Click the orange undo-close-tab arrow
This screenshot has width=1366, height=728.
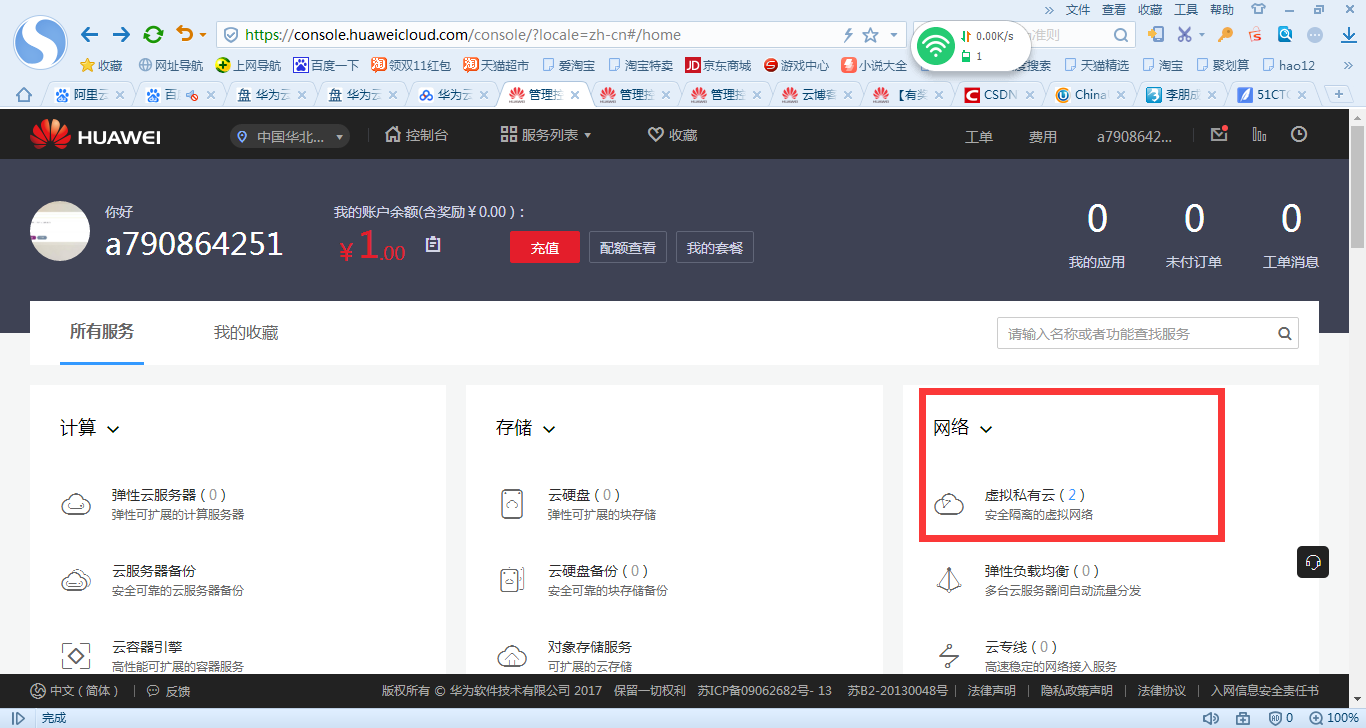click(184, 34)
